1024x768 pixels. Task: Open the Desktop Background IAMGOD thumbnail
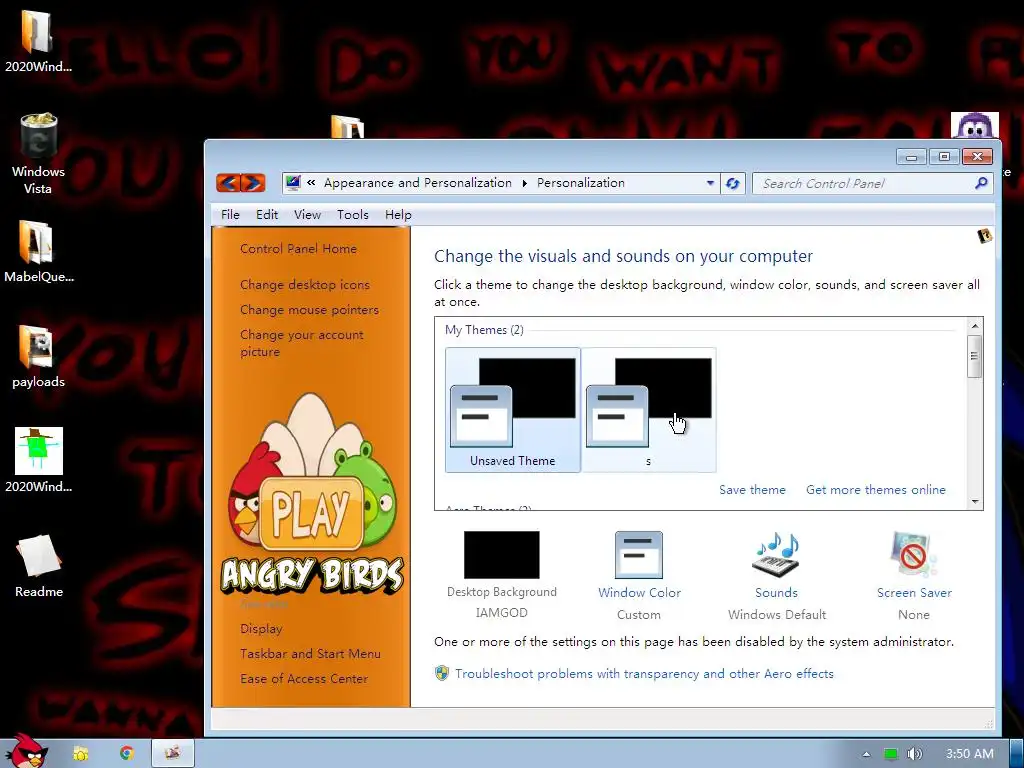click(x=502, y=554)
